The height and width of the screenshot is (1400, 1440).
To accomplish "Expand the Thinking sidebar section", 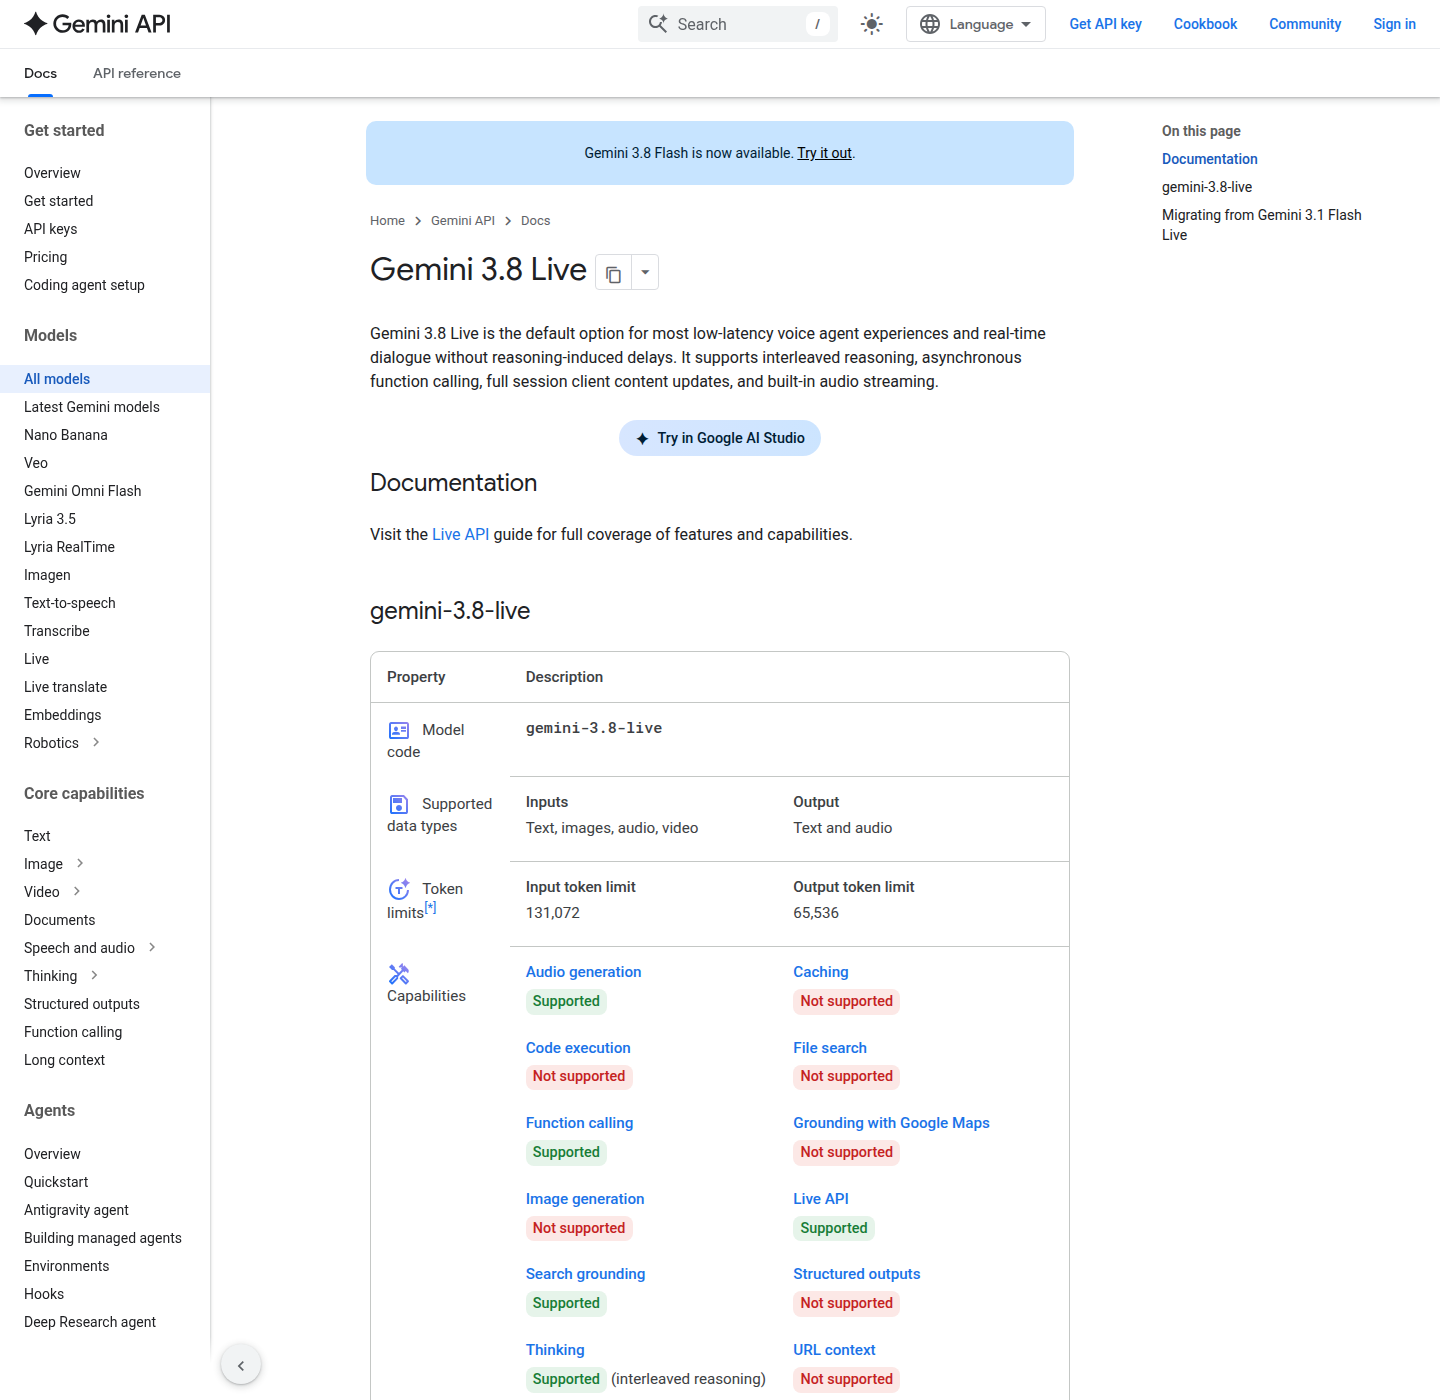I will (94, 975).
